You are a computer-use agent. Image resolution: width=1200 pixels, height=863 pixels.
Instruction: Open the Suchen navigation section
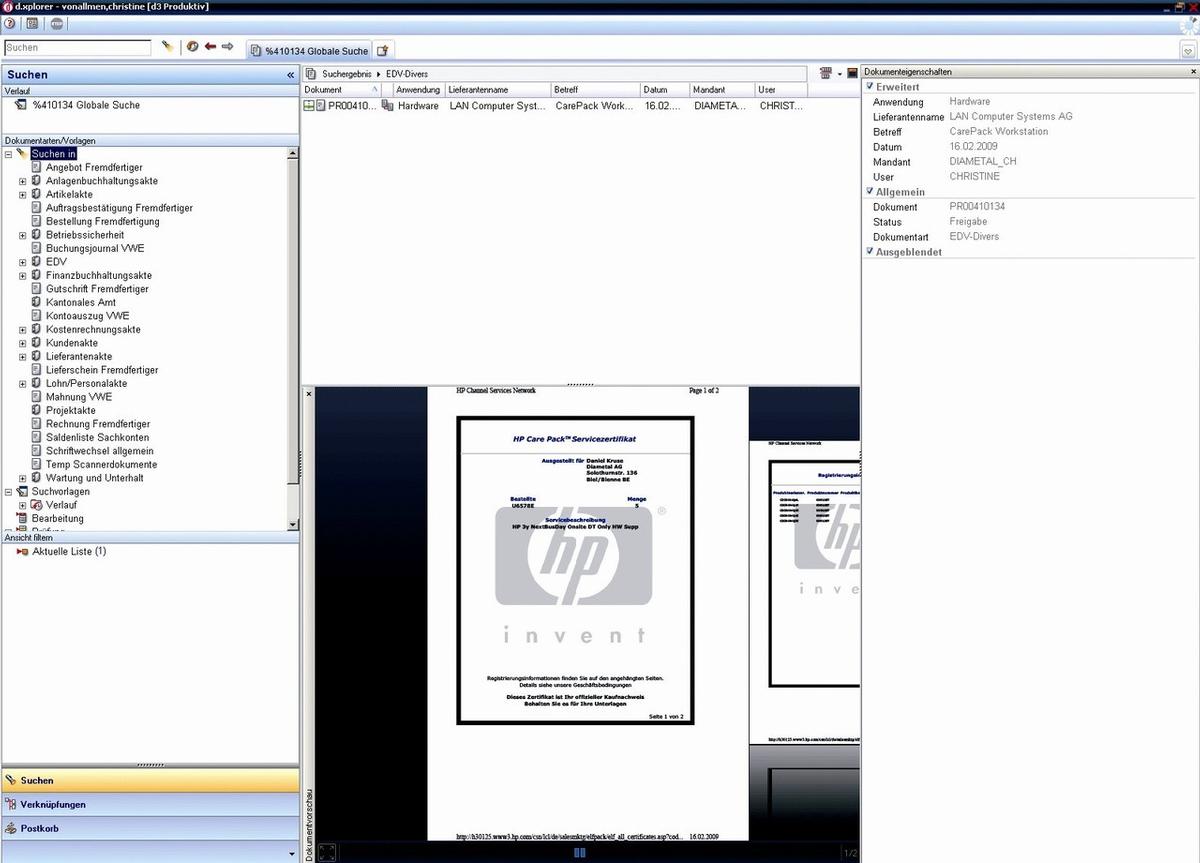pos(150,780)
